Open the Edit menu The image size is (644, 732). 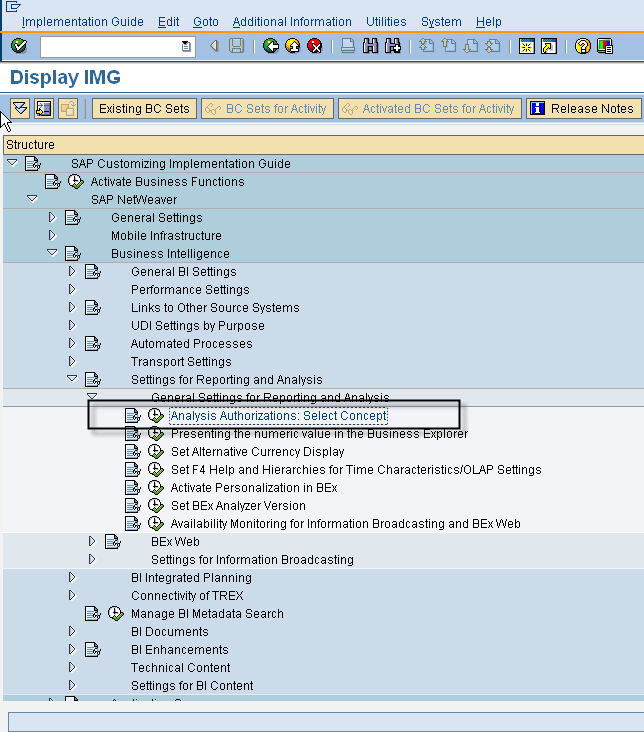click(x=168, y=22)
